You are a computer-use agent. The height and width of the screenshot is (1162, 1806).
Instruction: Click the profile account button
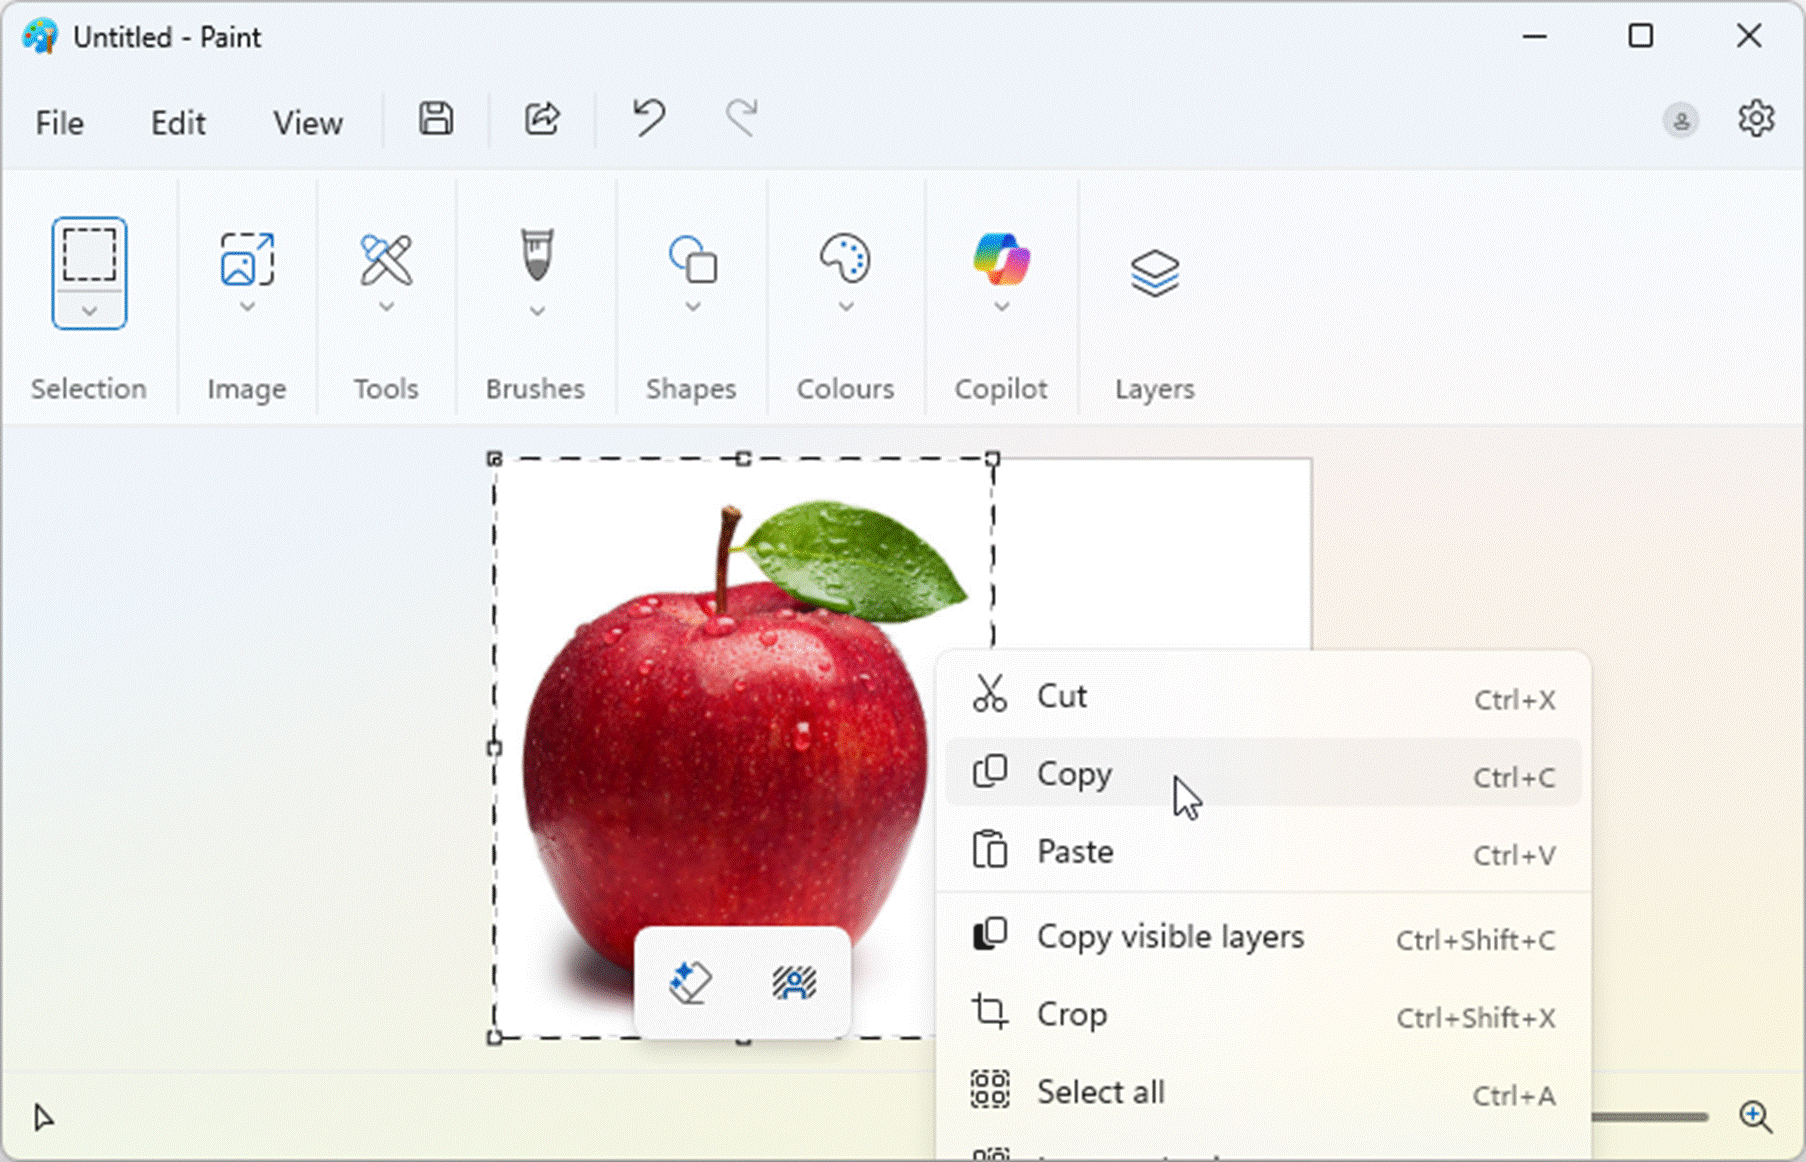point(1680,121)
